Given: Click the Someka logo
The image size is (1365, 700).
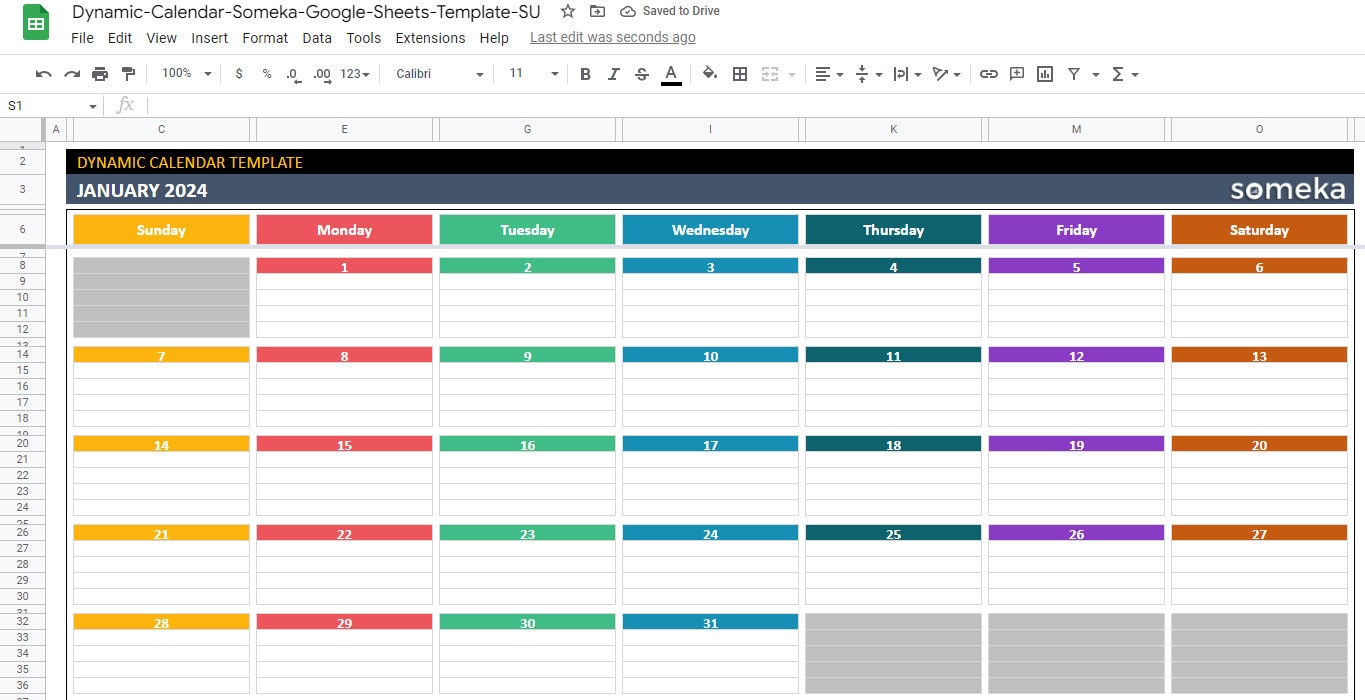Looking at the screenshot, I should coord(1288,189).
